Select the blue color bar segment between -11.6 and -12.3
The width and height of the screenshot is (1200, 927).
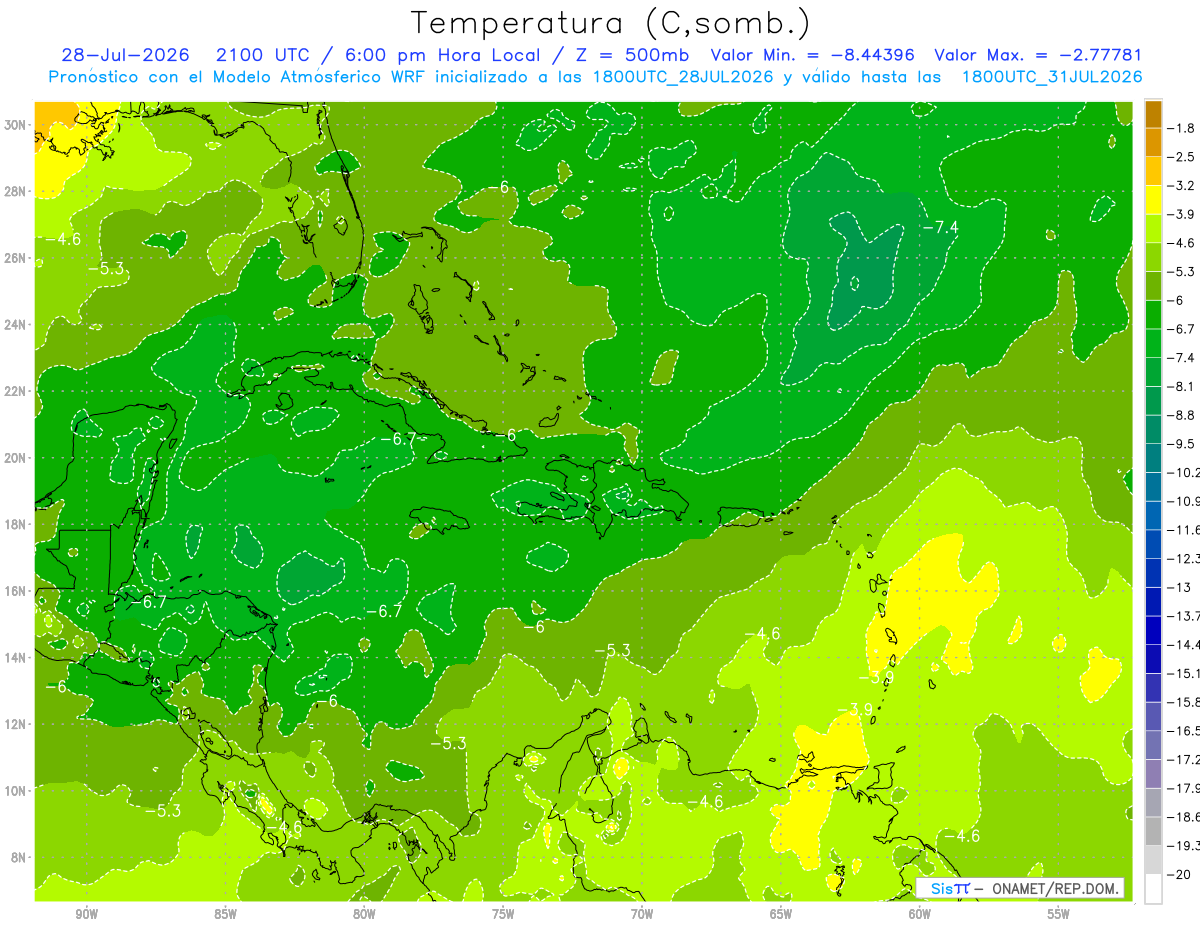(x=1153, y=544)
